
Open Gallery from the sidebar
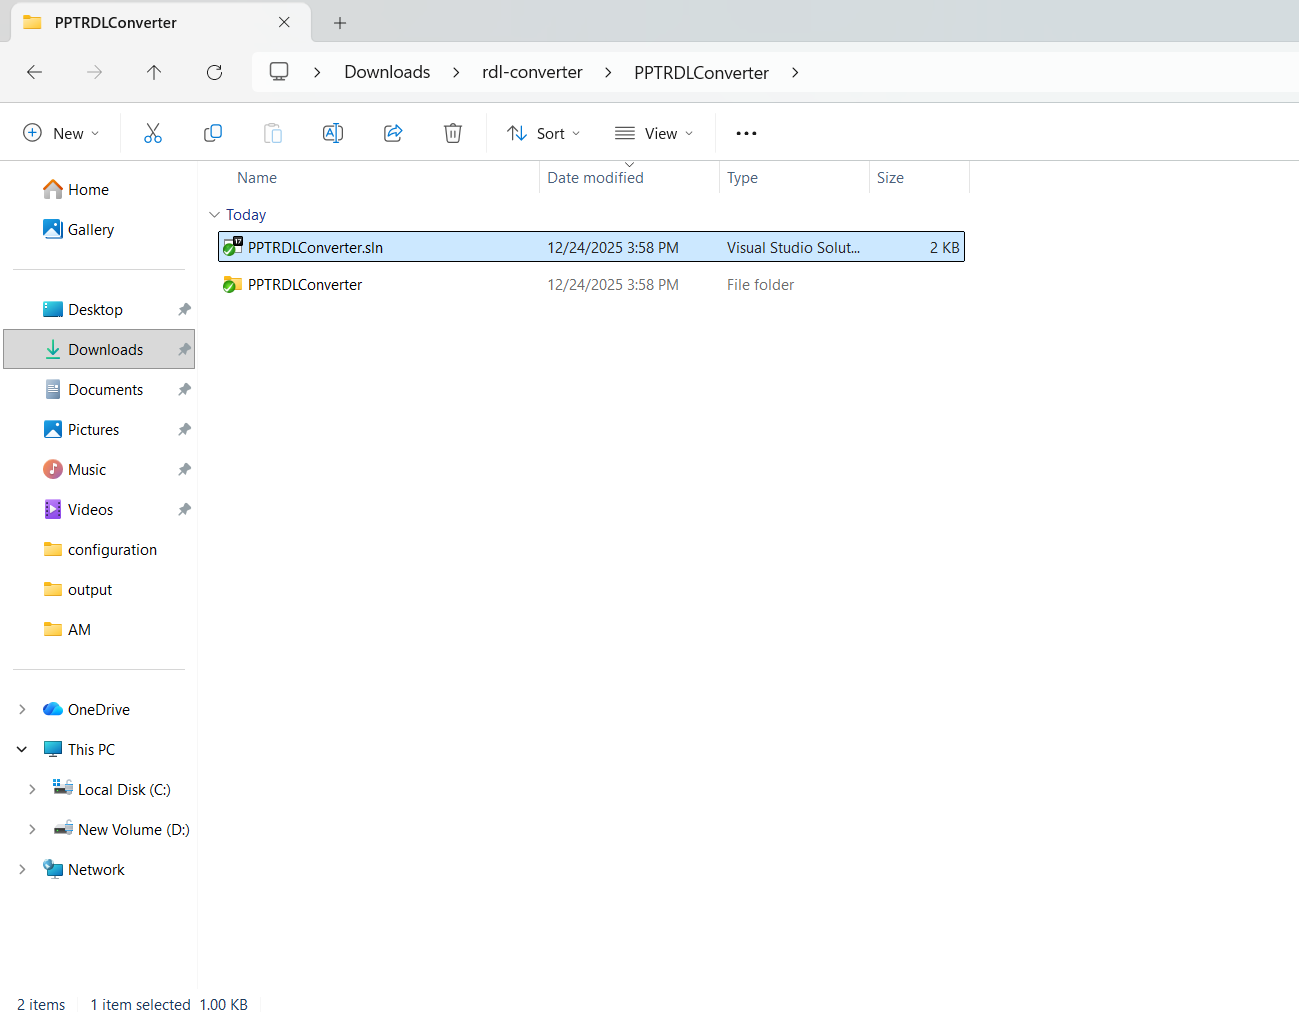[x=89, y=229]
